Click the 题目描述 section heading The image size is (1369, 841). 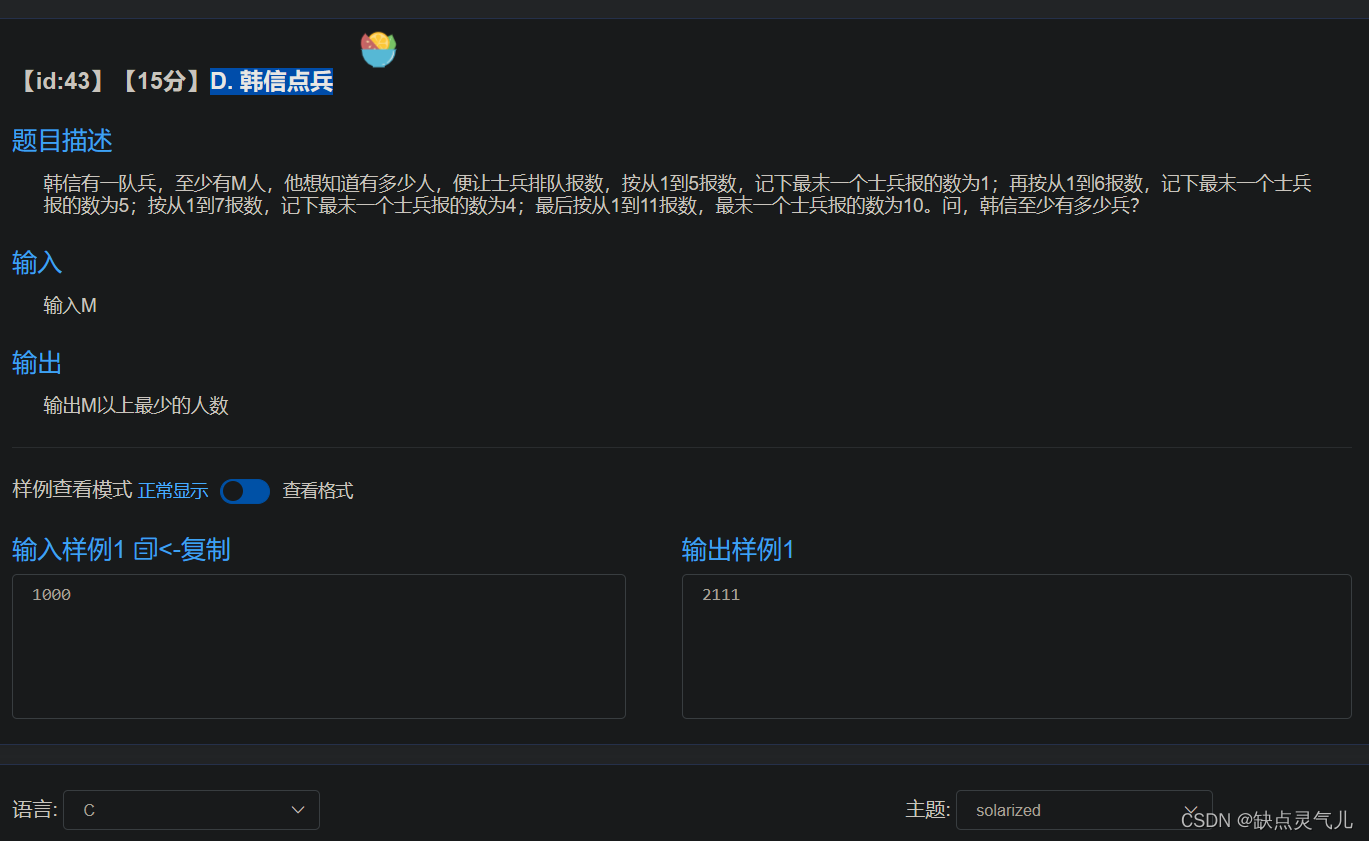click(61, 141)
